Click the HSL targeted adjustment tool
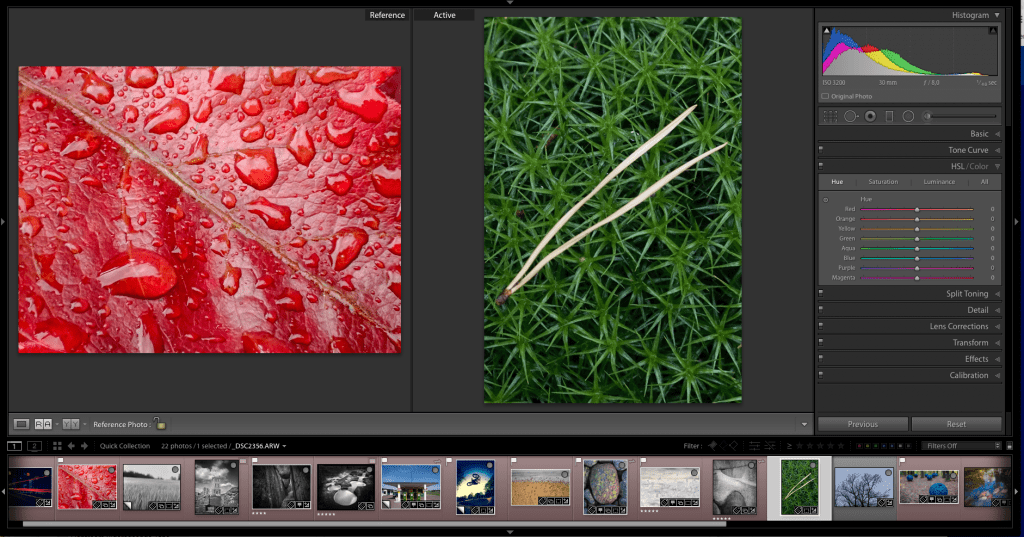Screen dimensions: 1024x537 pyautogui.click(x=825, y=200)
